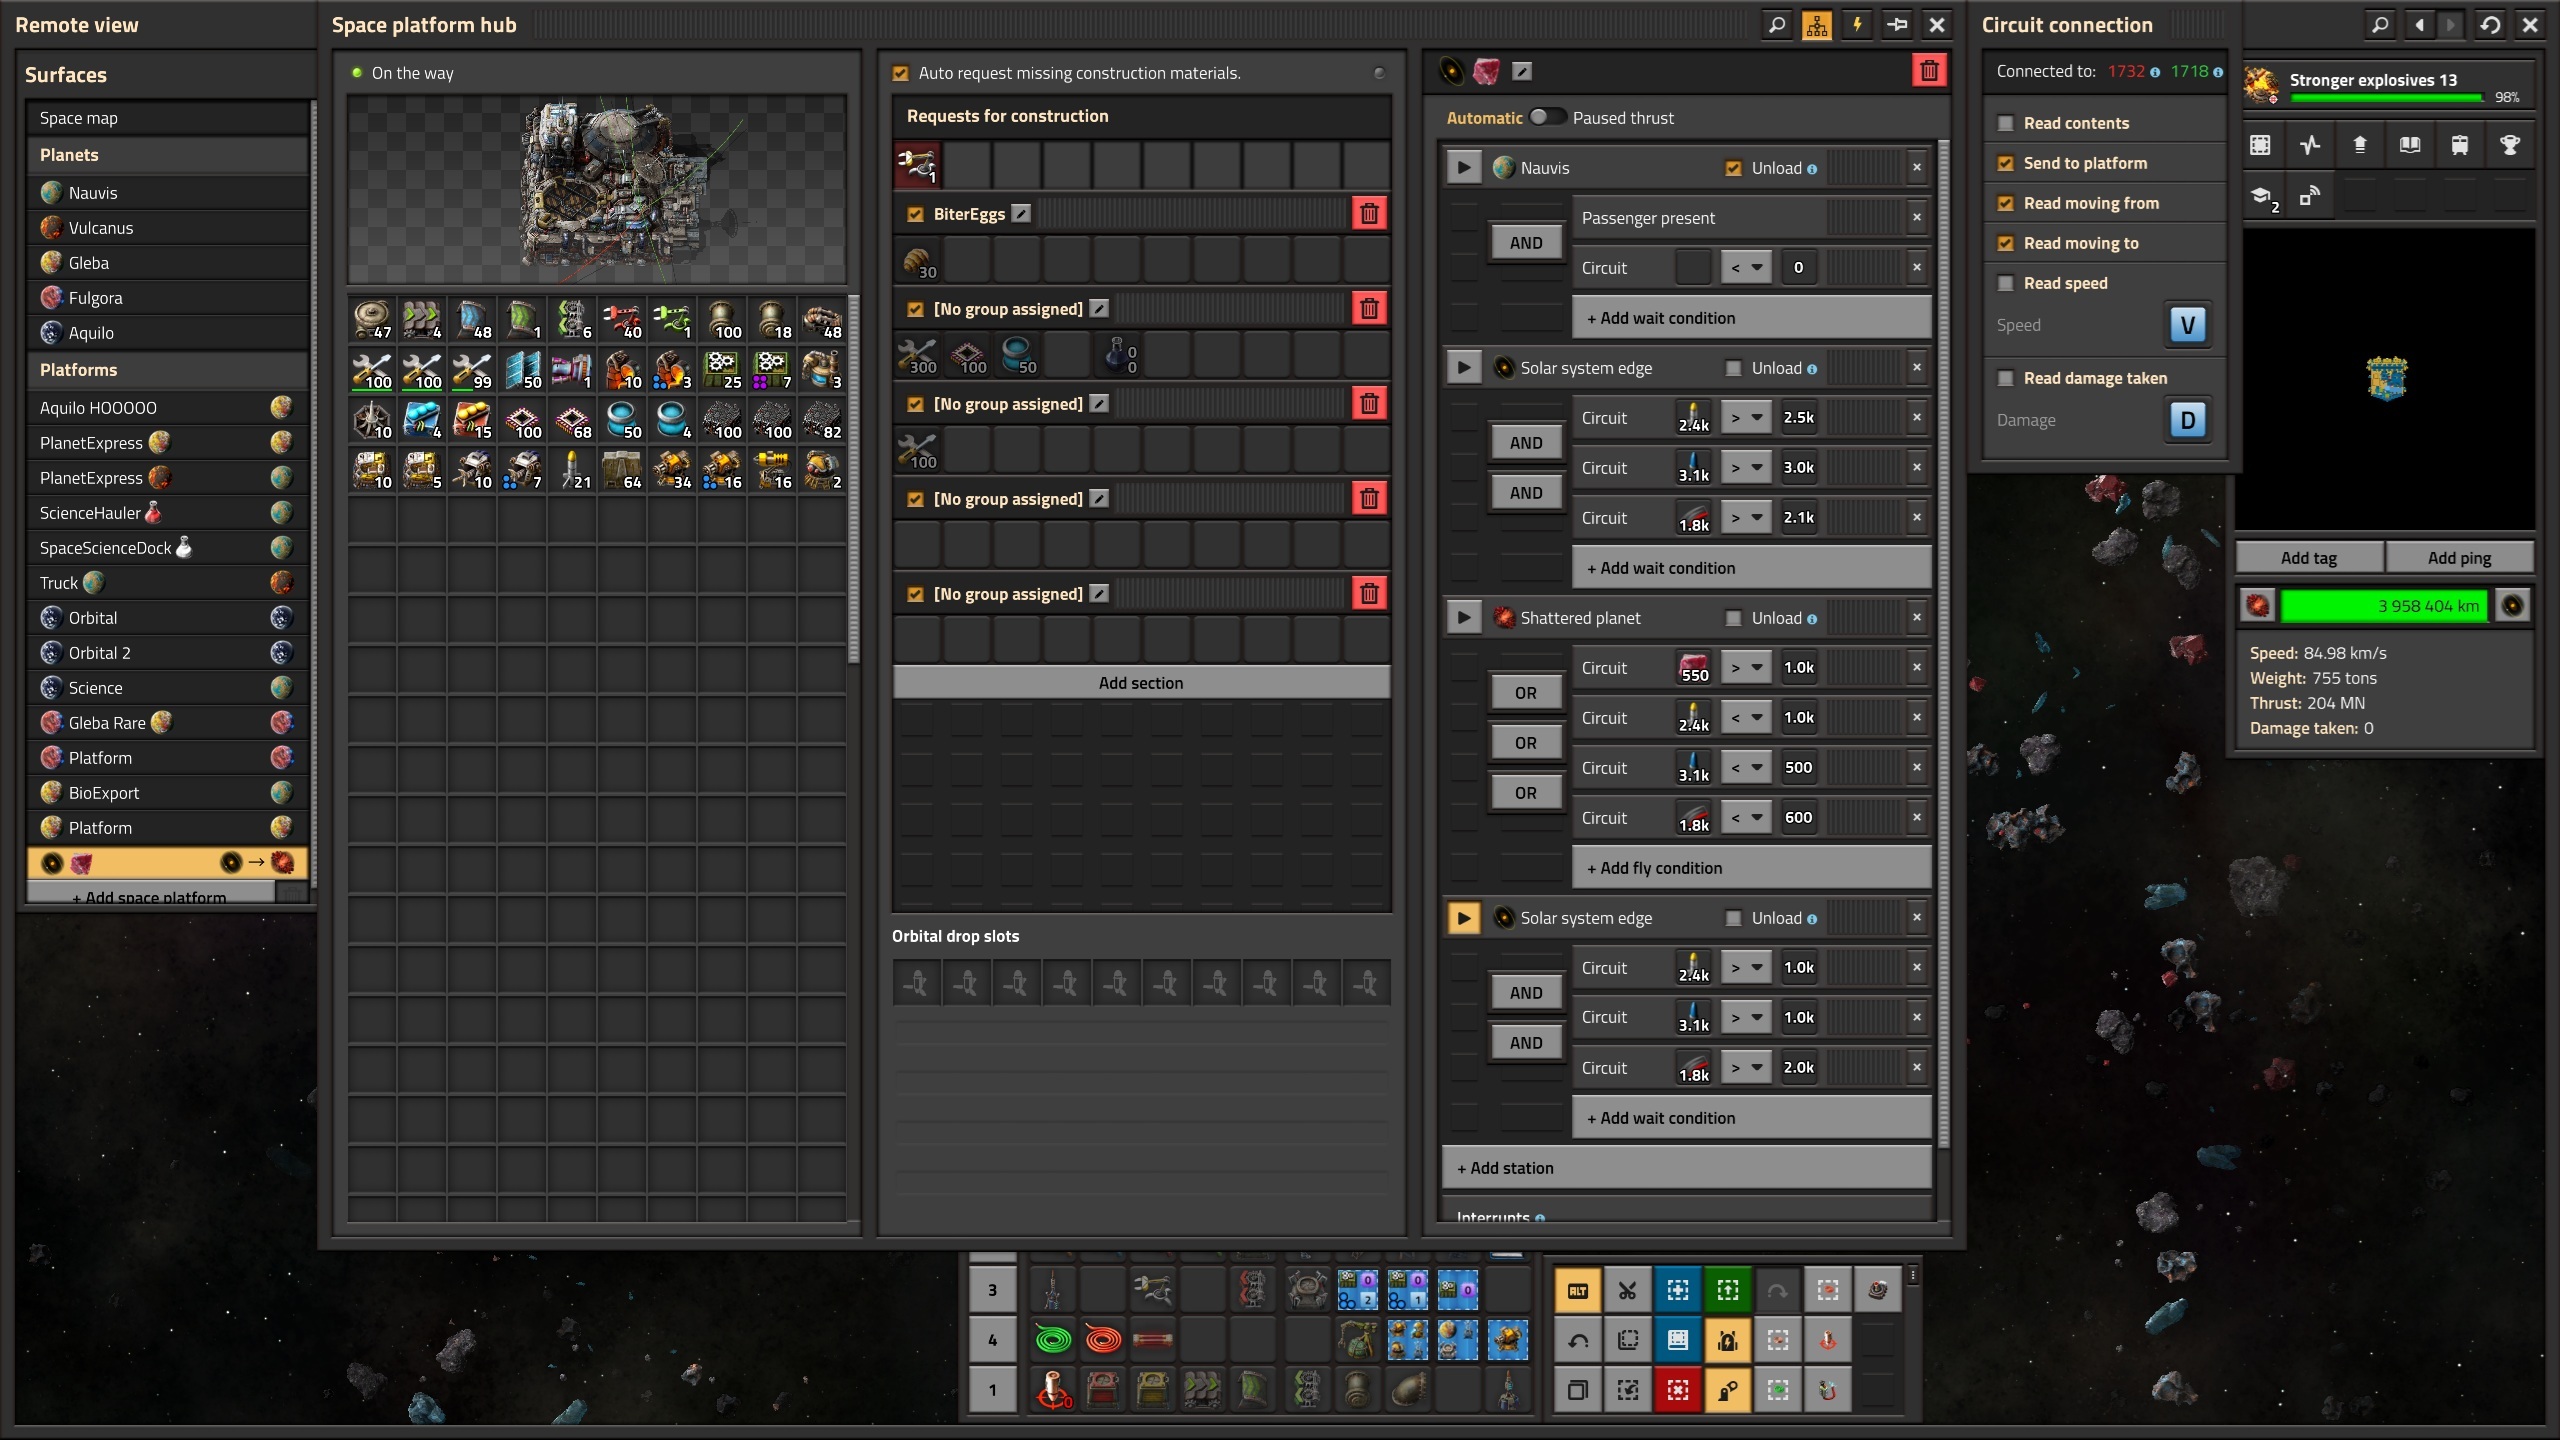Open comparator dropdown for the 550 signal condition
The image size is (2560, 1440).
pyautogui.click(x=1747, y=668)
